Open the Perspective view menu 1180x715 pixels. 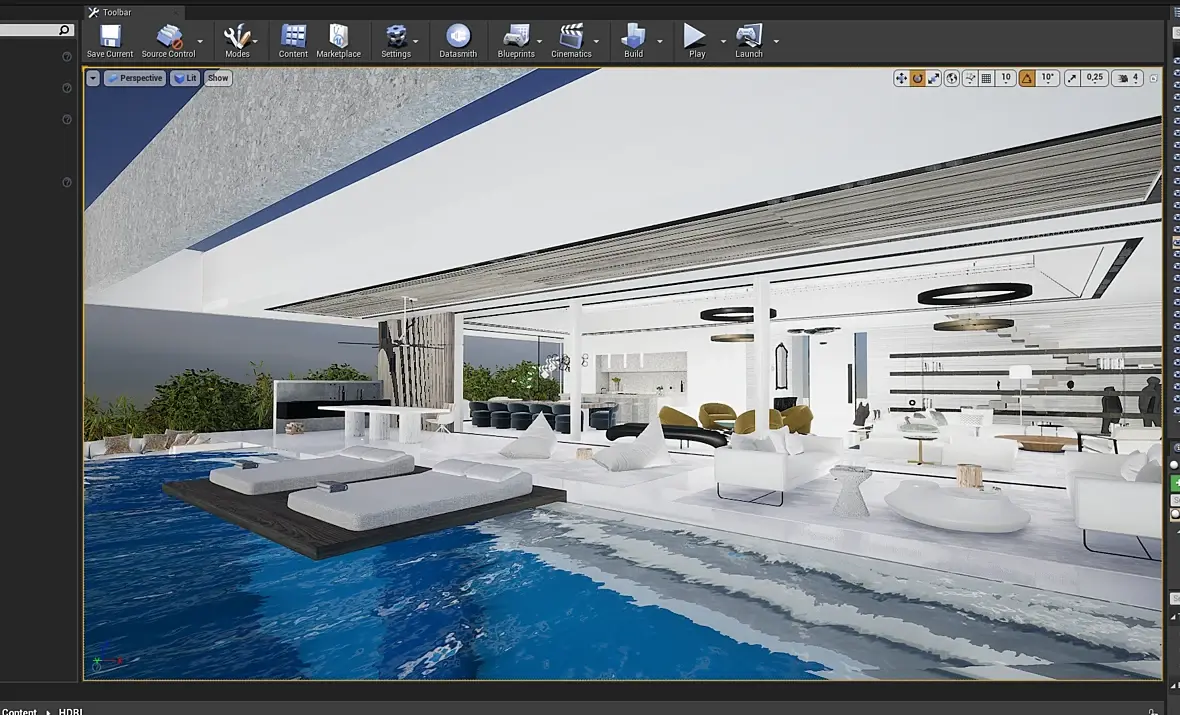tap(135, 78)
